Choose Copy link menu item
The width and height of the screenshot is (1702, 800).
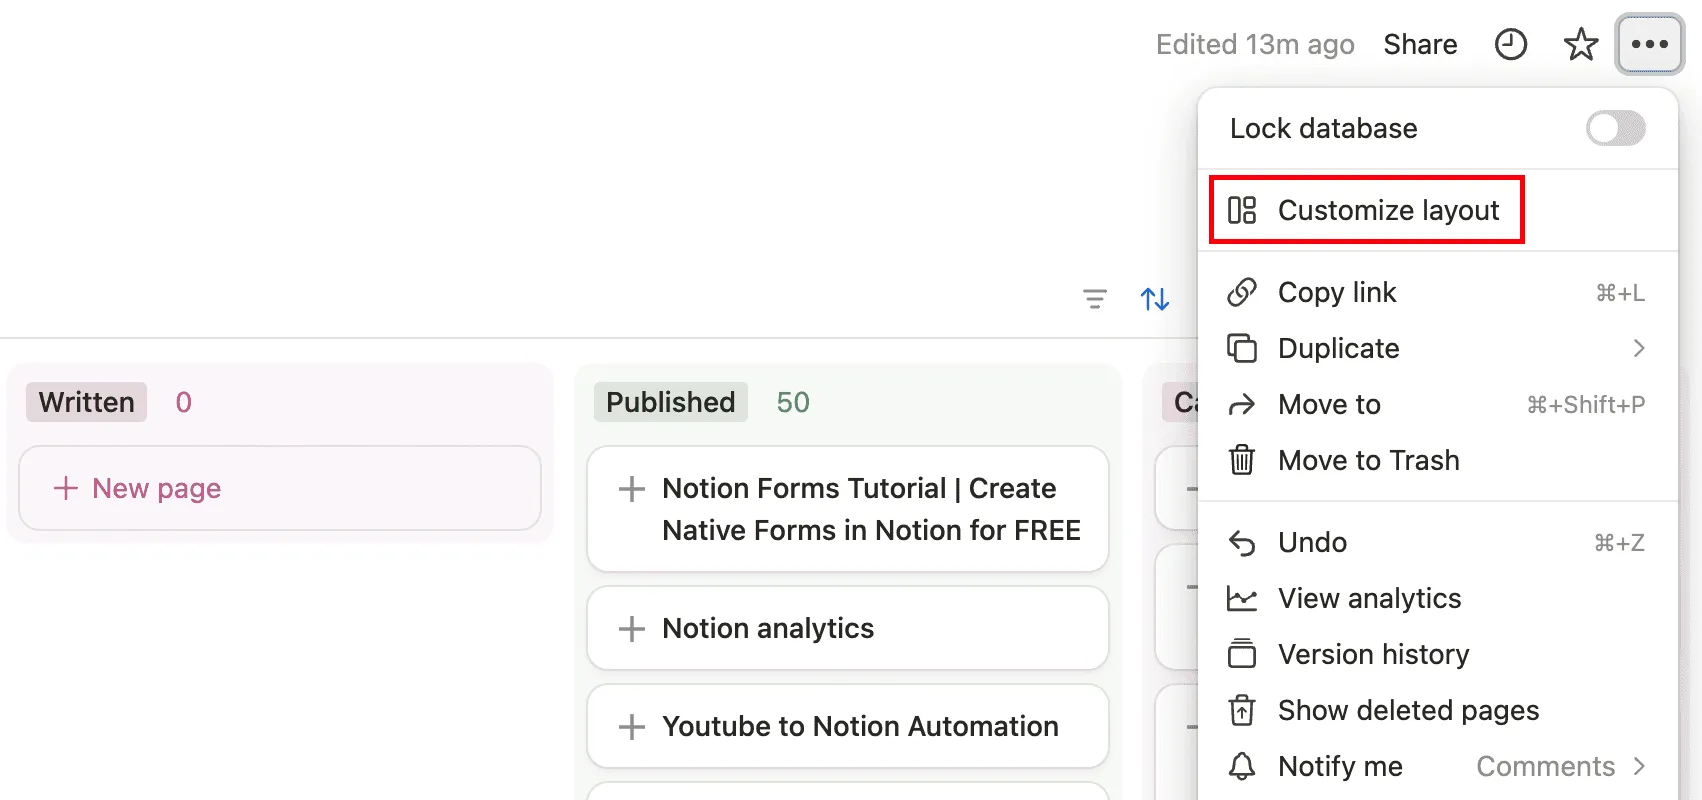tap(1337, 292)
